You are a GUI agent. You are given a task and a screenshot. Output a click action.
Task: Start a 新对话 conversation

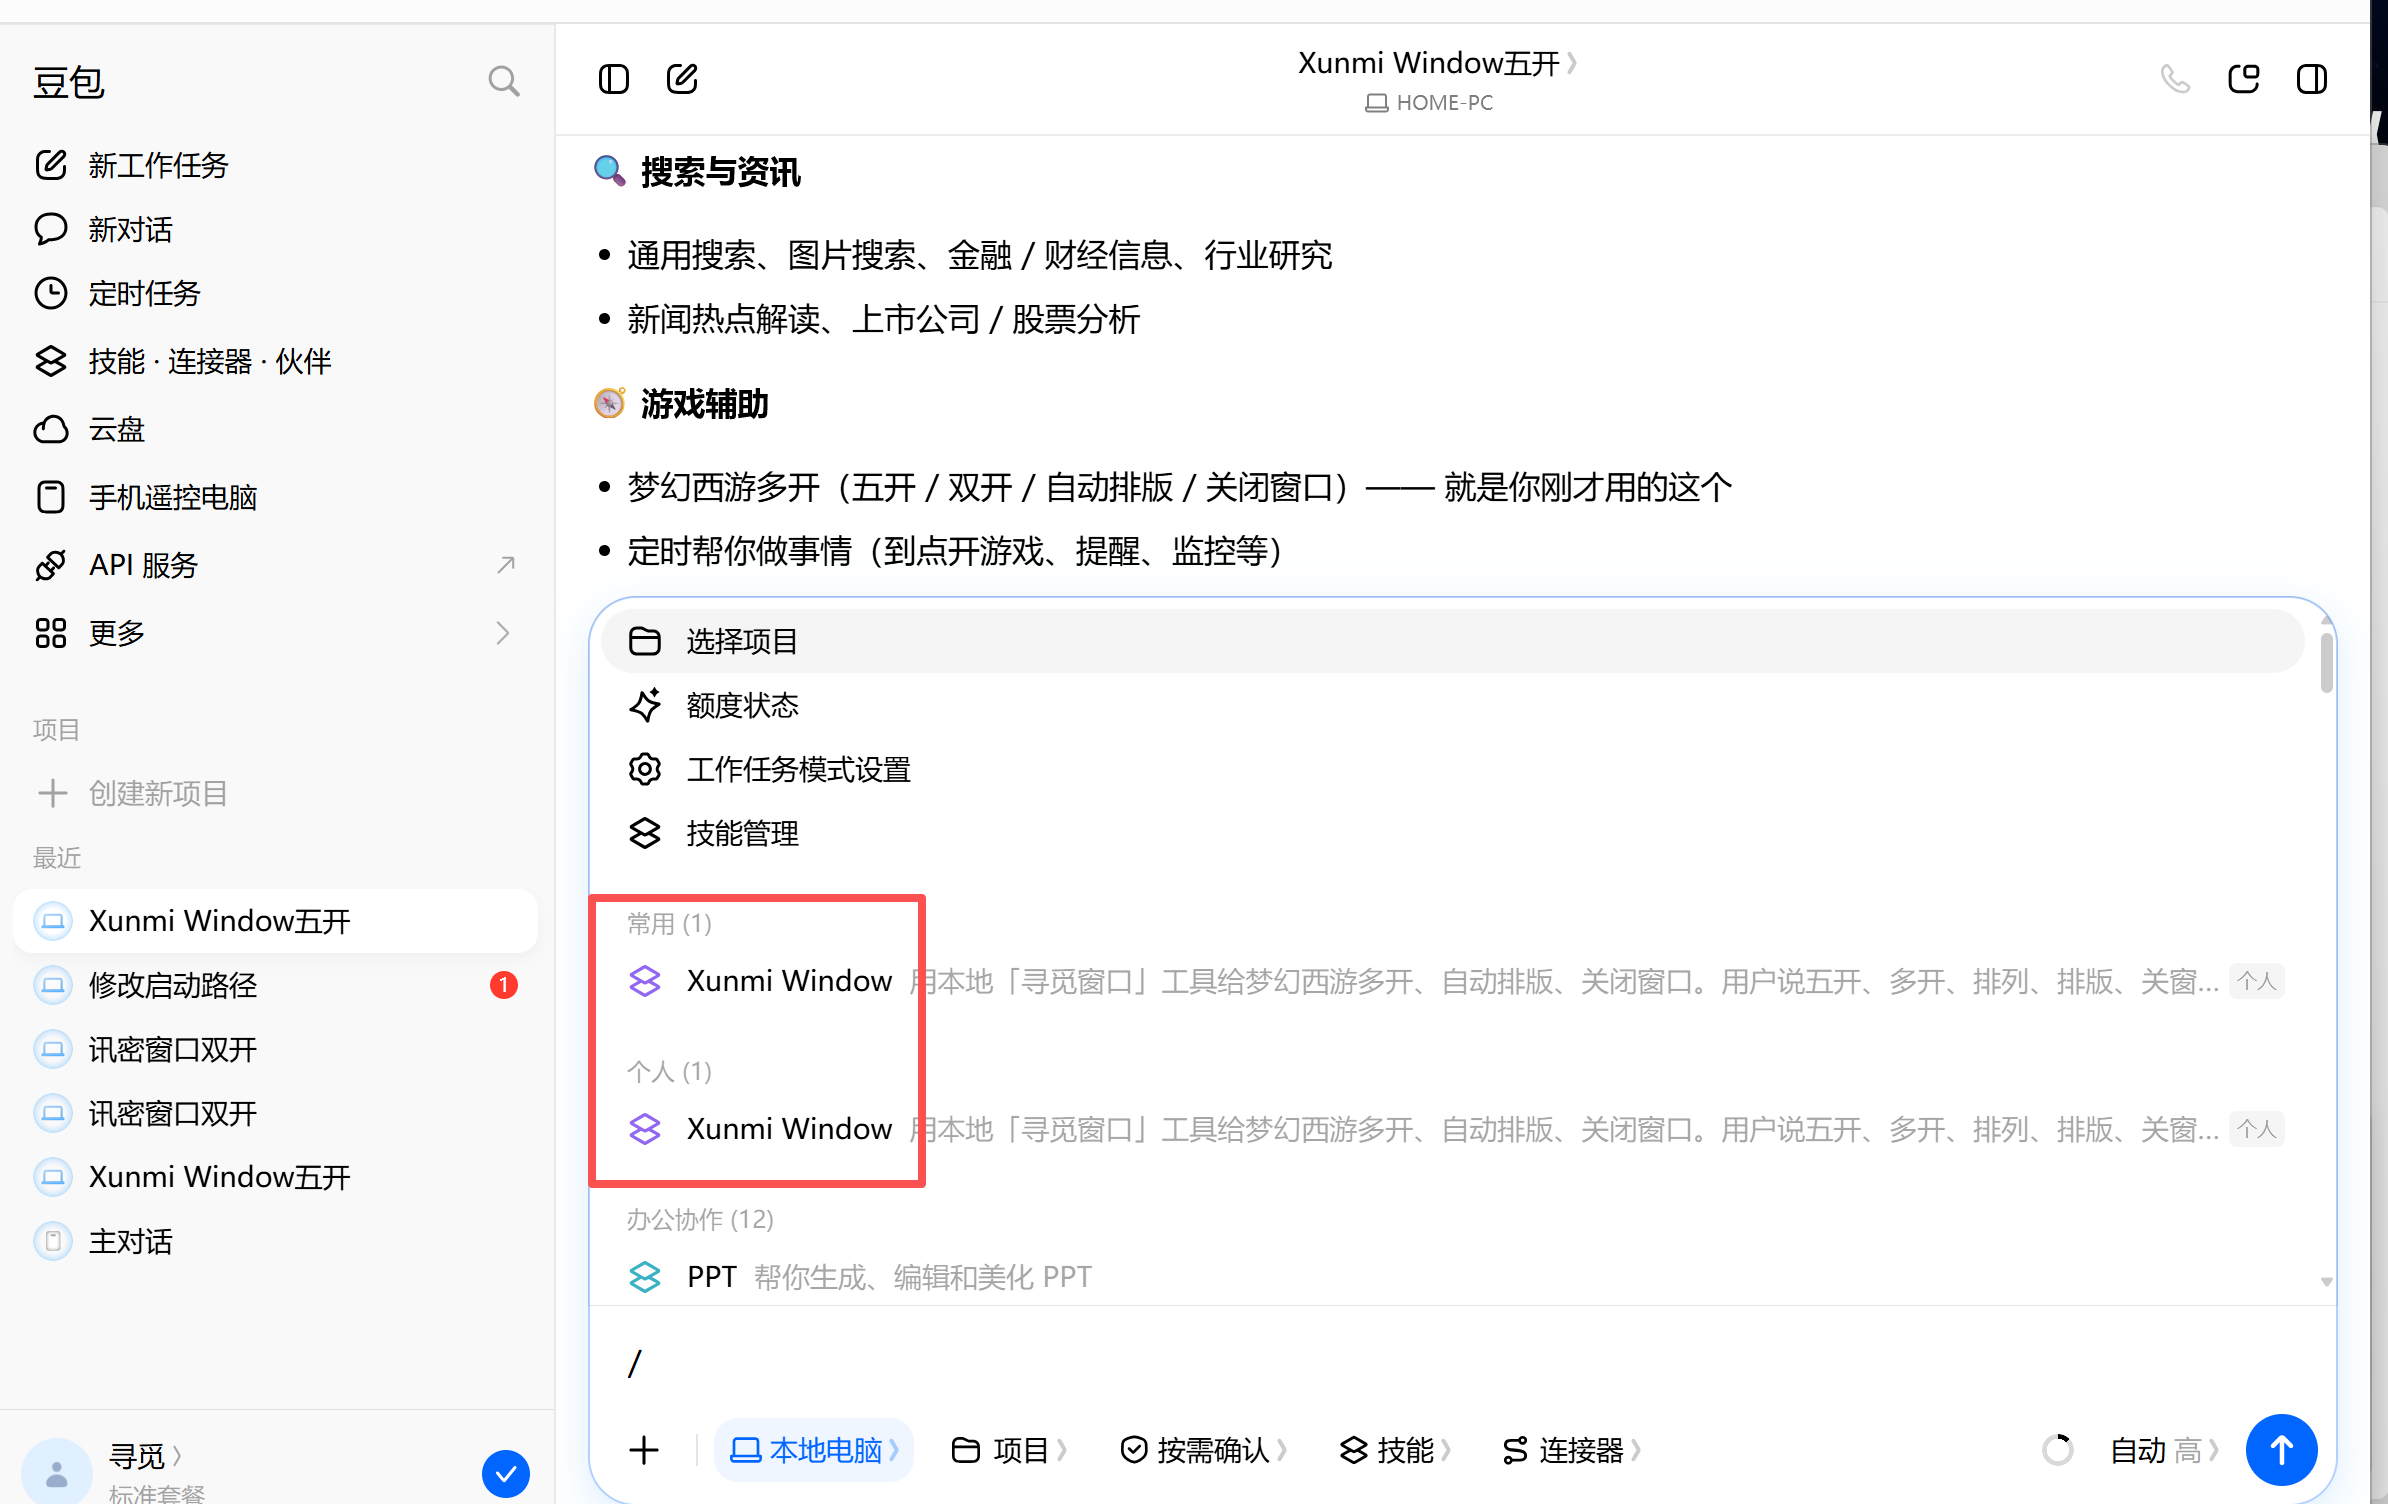275,229
